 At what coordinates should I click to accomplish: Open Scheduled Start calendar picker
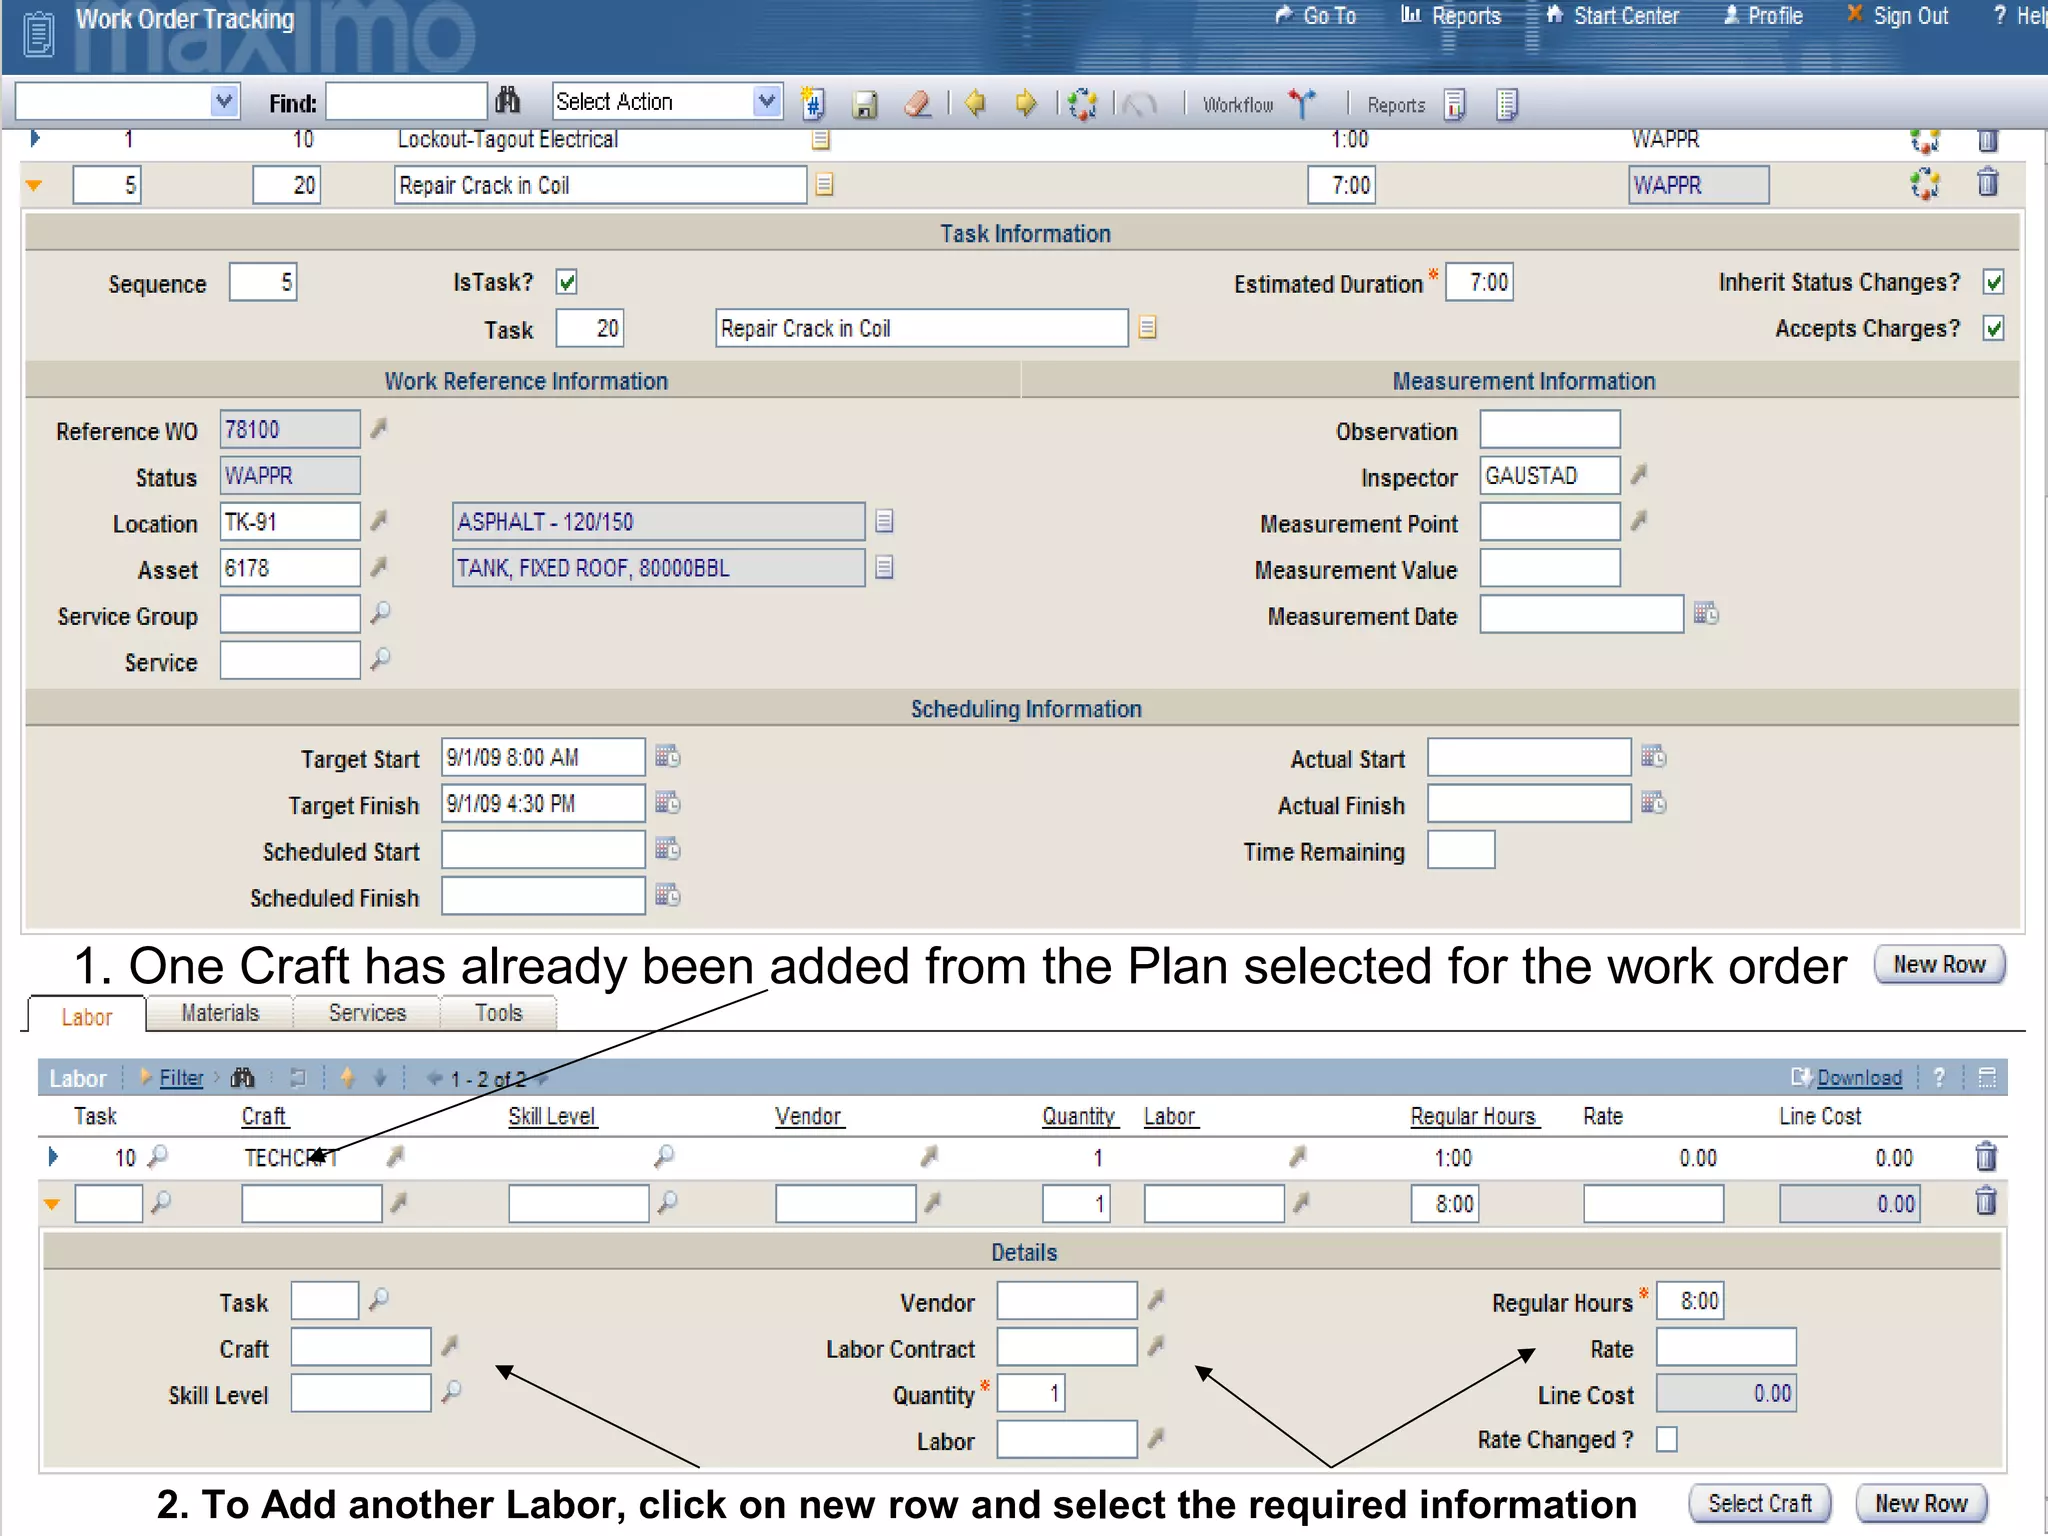[x=668, y=848]
